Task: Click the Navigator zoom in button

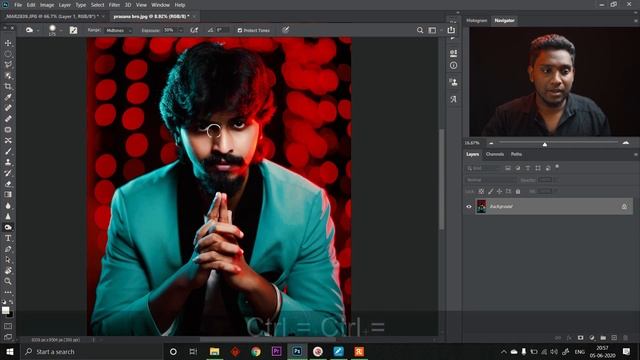Action: coord(626,143)
